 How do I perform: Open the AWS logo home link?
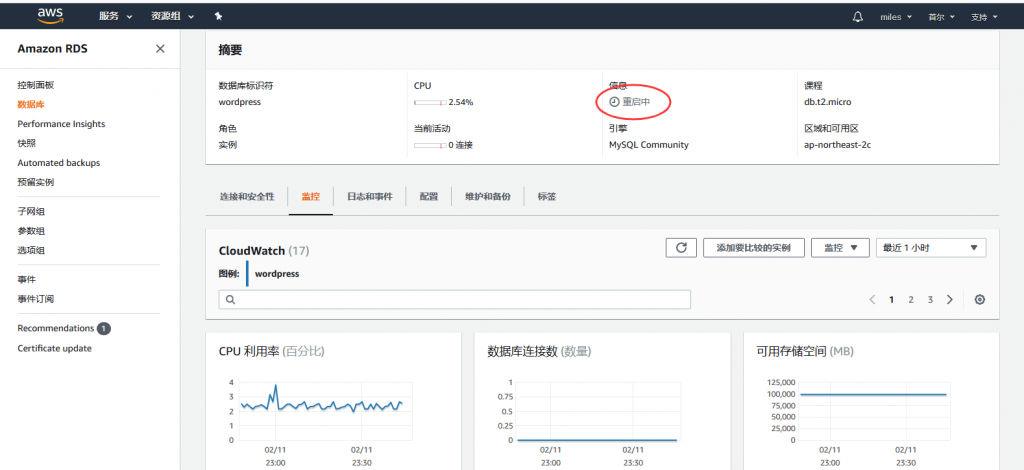pos(50,15)
